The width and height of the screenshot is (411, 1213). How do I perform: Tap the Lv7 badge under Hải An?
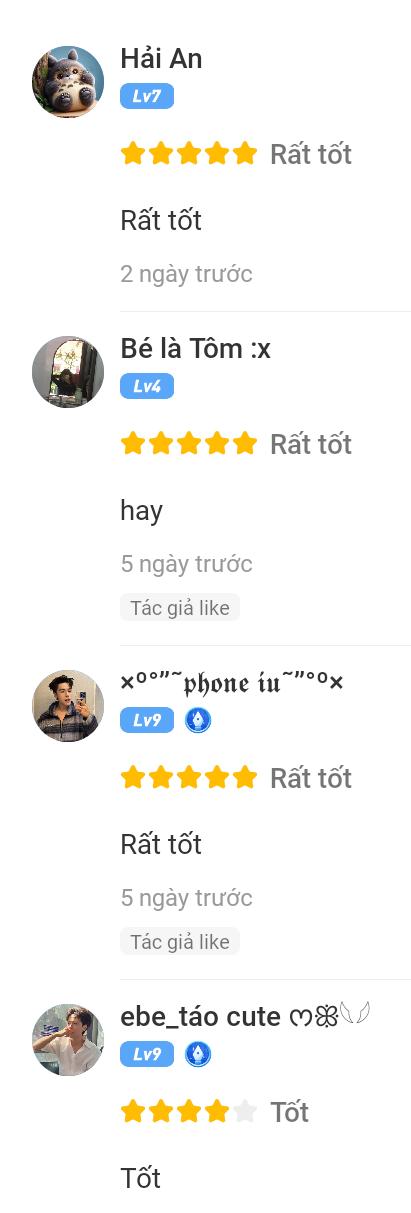[x=147, y=96]
